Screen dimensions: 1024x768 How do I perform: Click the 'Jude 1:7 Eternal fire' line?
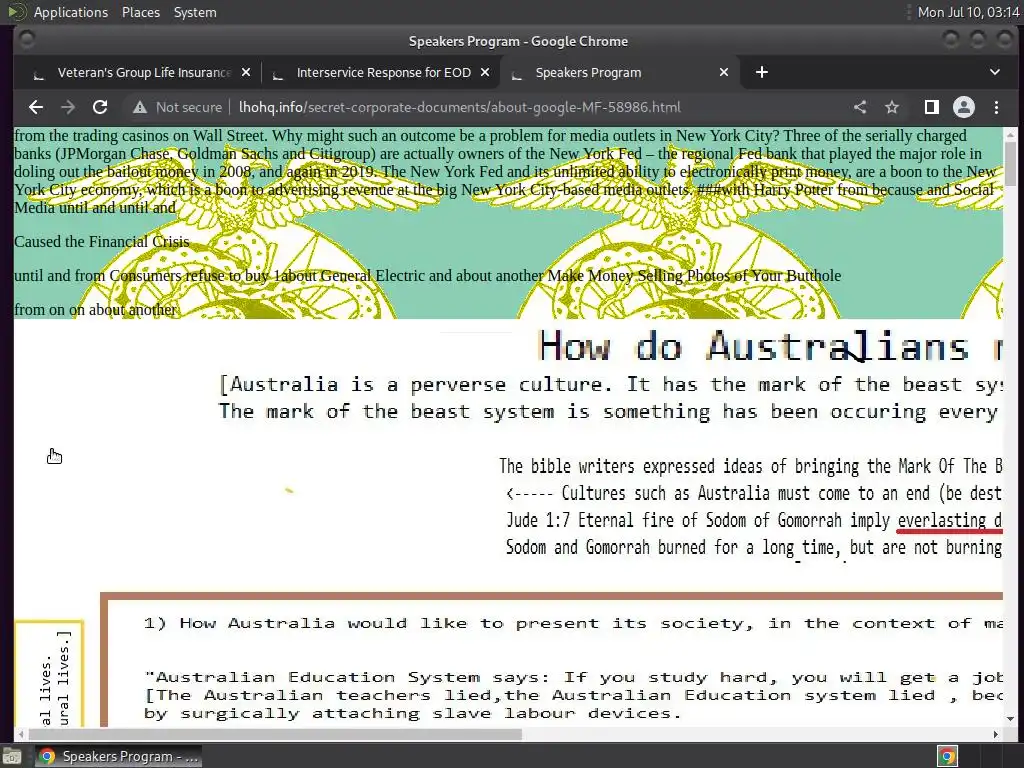[x=754, y=520]
